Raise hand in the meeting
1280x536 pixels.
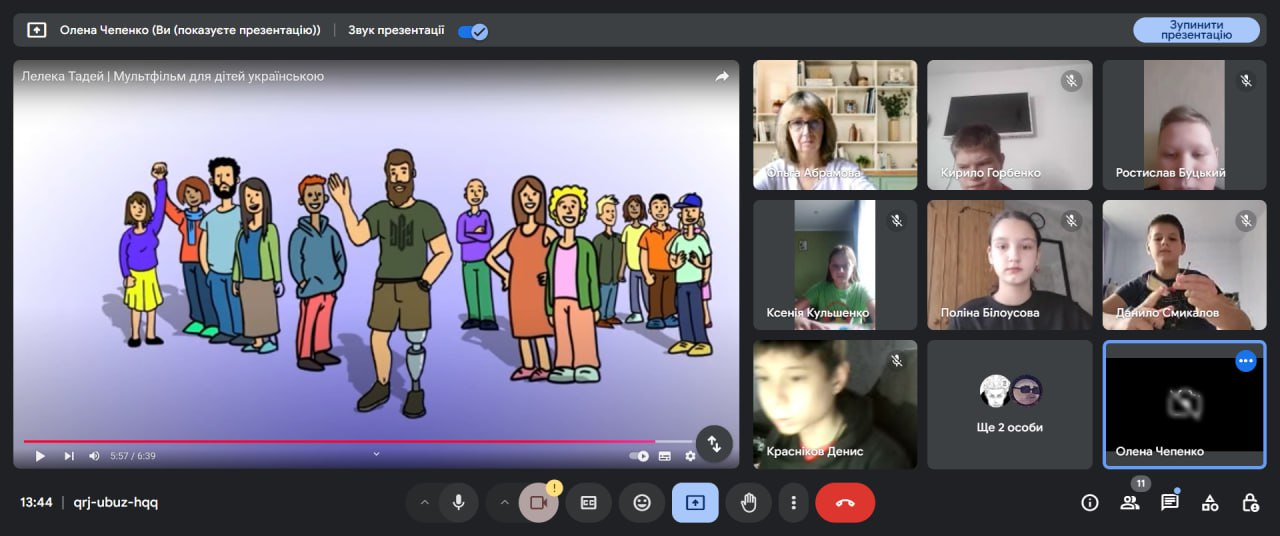click(x=748, y=502)
